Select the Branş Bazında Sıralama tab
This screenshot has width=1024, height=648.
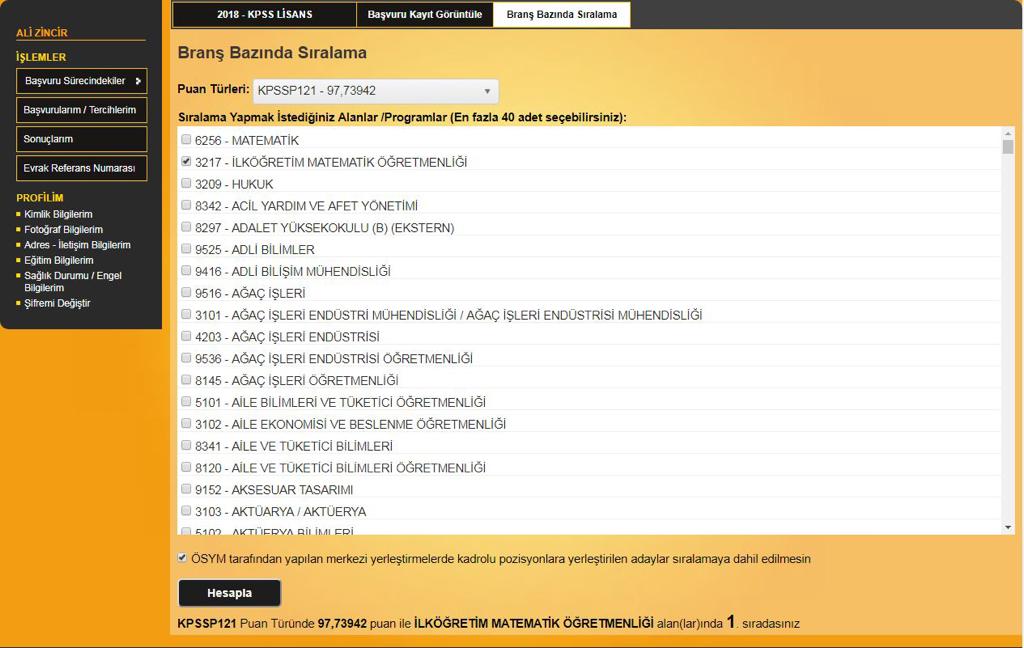pos(561,15)
